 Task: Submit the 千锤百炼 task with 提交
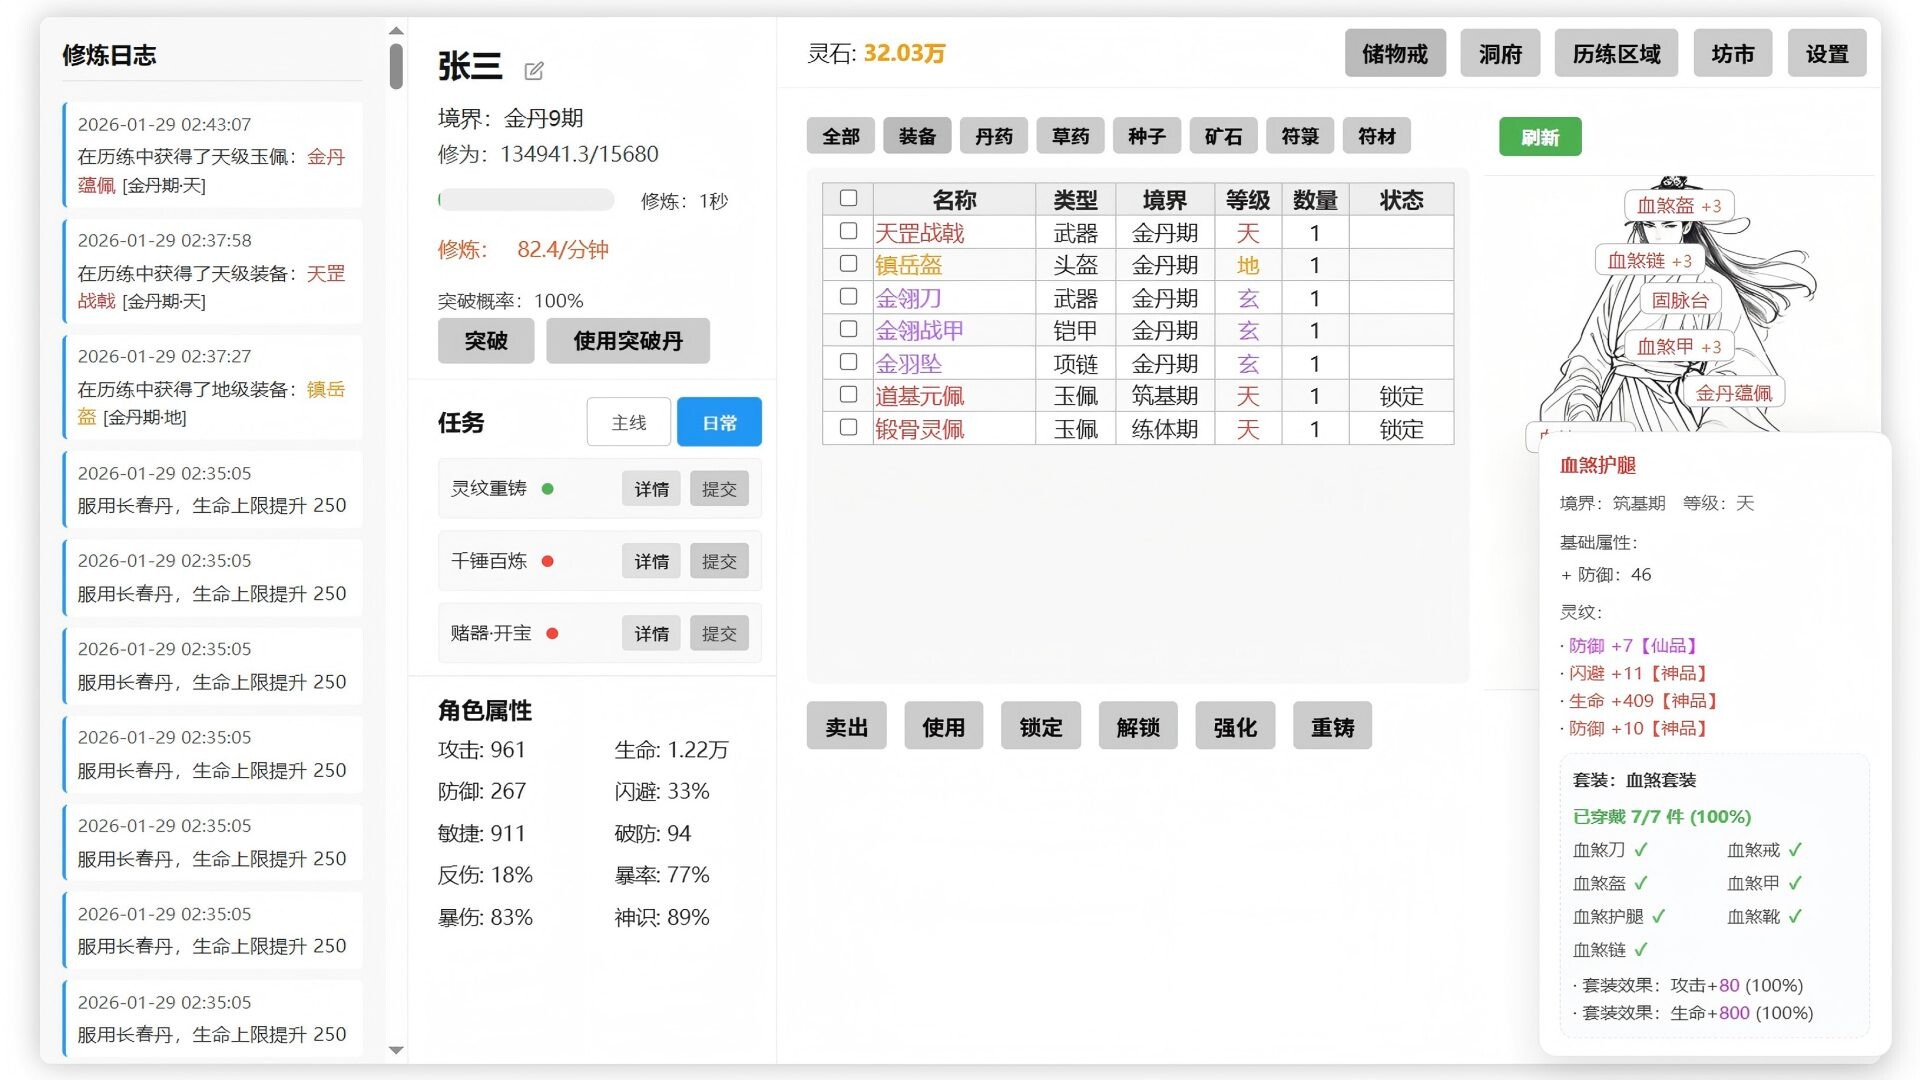click(719, 561)
